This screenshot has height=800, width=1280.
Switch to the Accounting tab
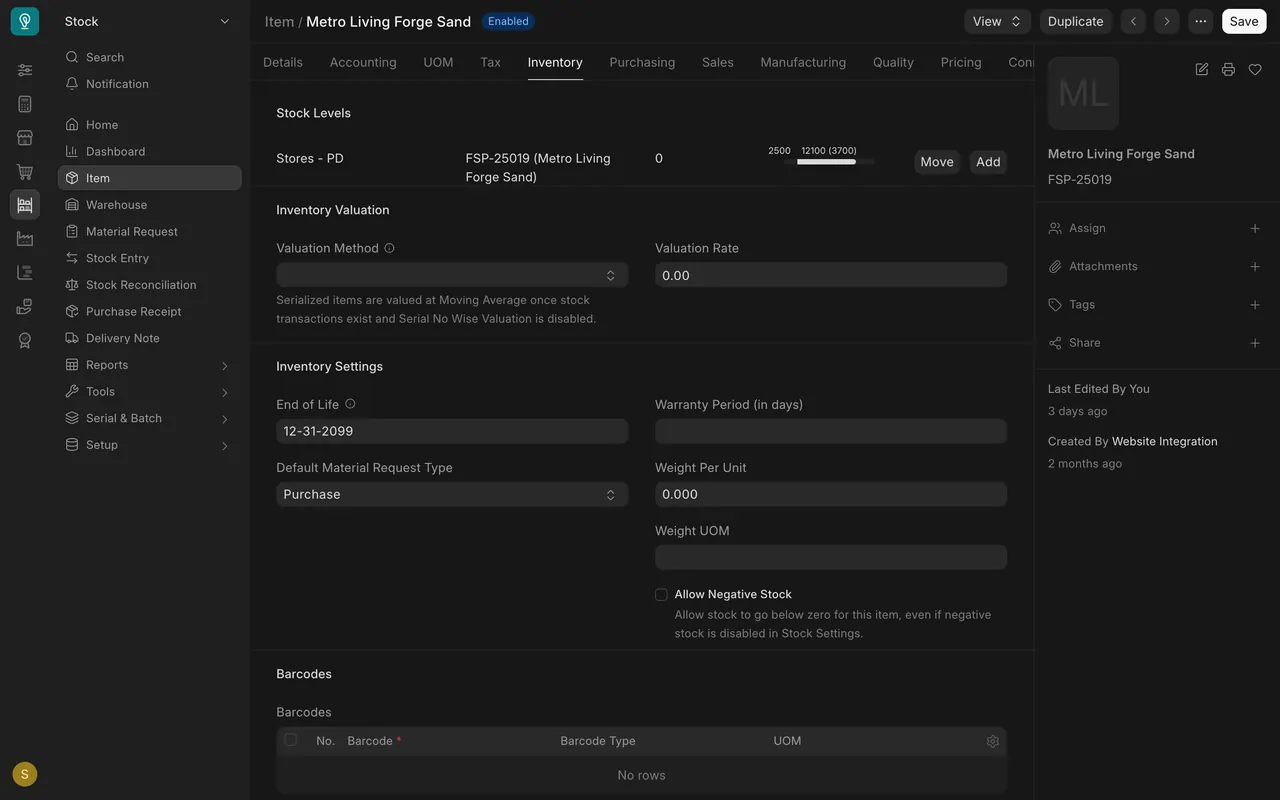363,62
